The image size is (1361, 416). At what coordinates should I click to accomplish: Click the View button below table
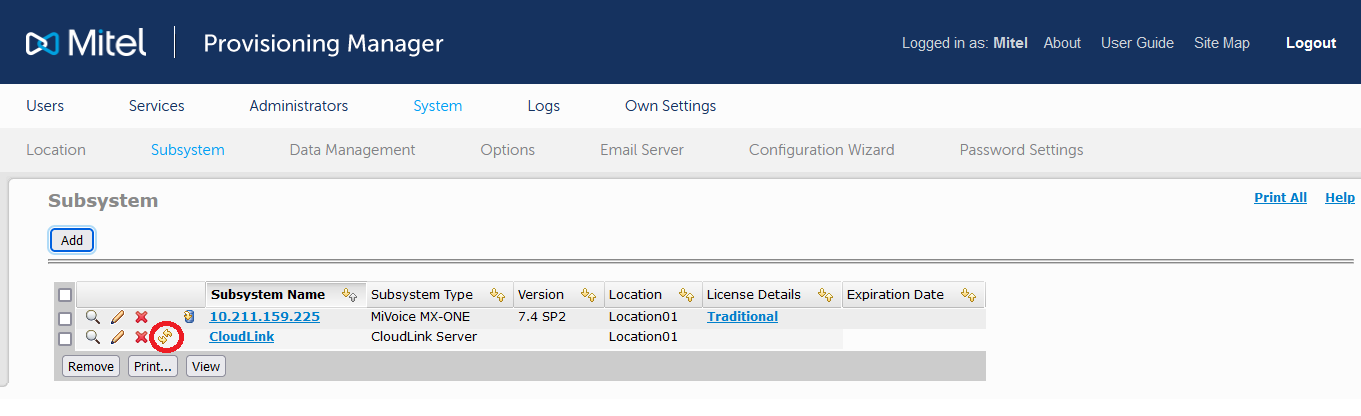(206, 367)
